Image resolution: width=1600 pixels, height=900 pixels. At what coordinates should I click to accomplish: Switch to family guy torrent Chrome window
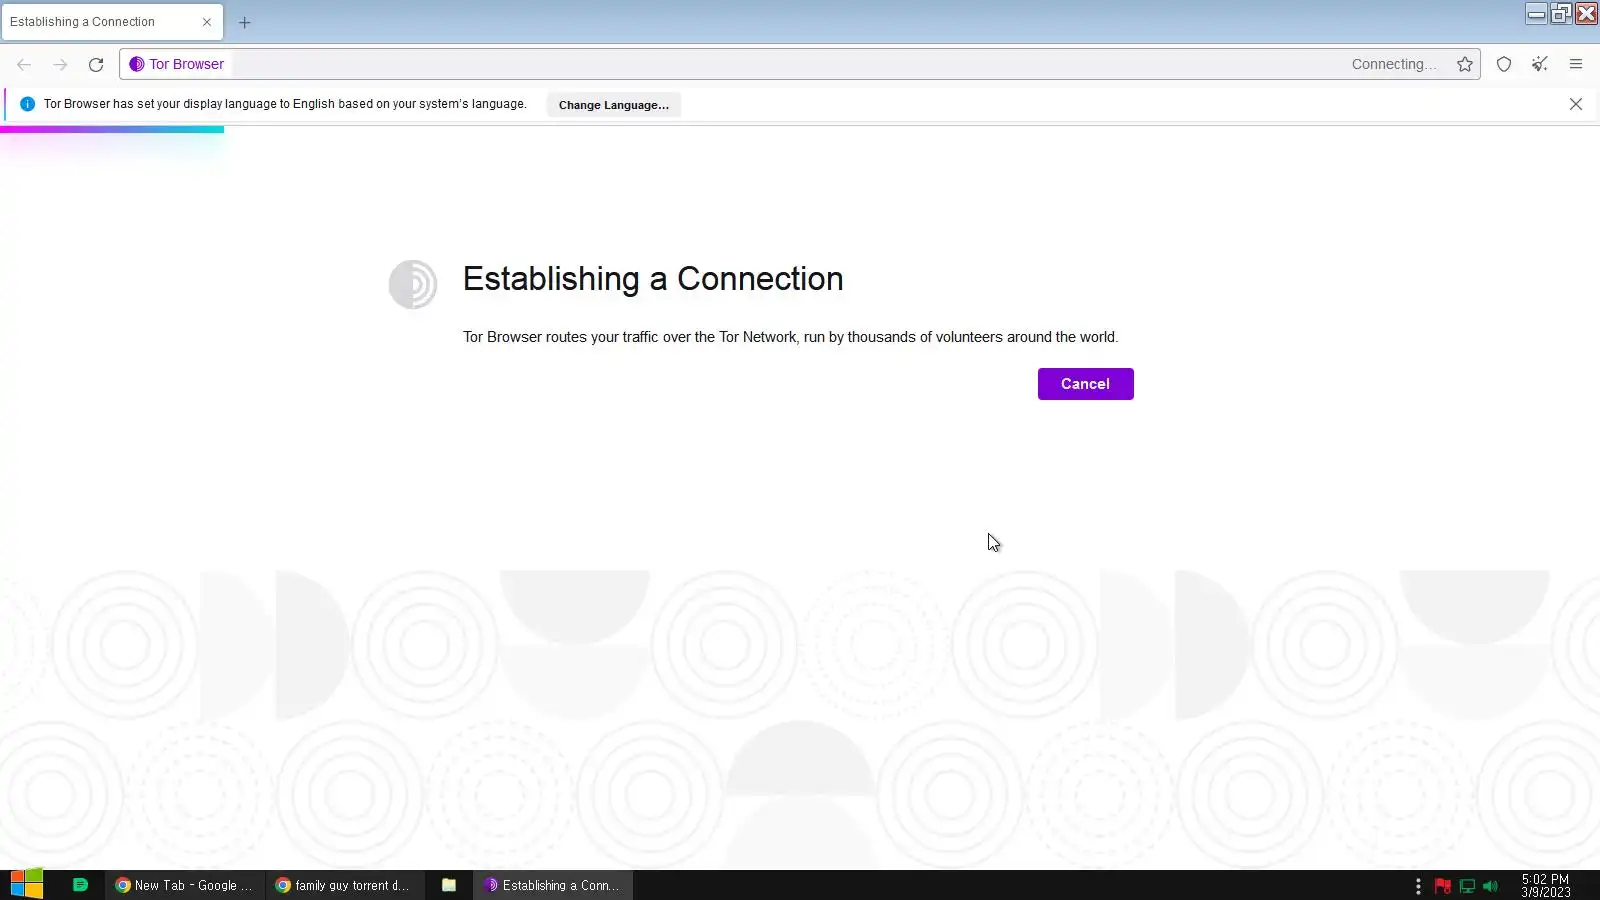tap(344, 885)
